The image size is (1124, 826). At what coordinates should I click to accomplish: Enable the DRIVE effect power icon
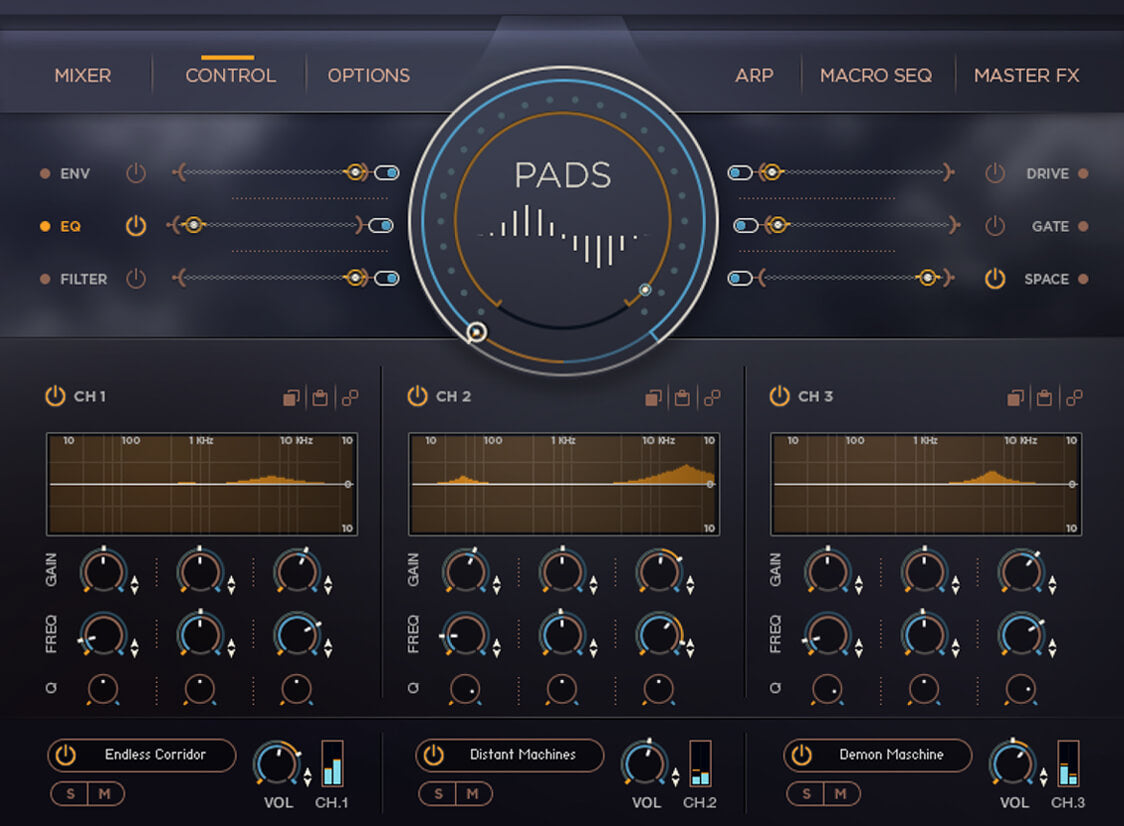click(994, 173)
